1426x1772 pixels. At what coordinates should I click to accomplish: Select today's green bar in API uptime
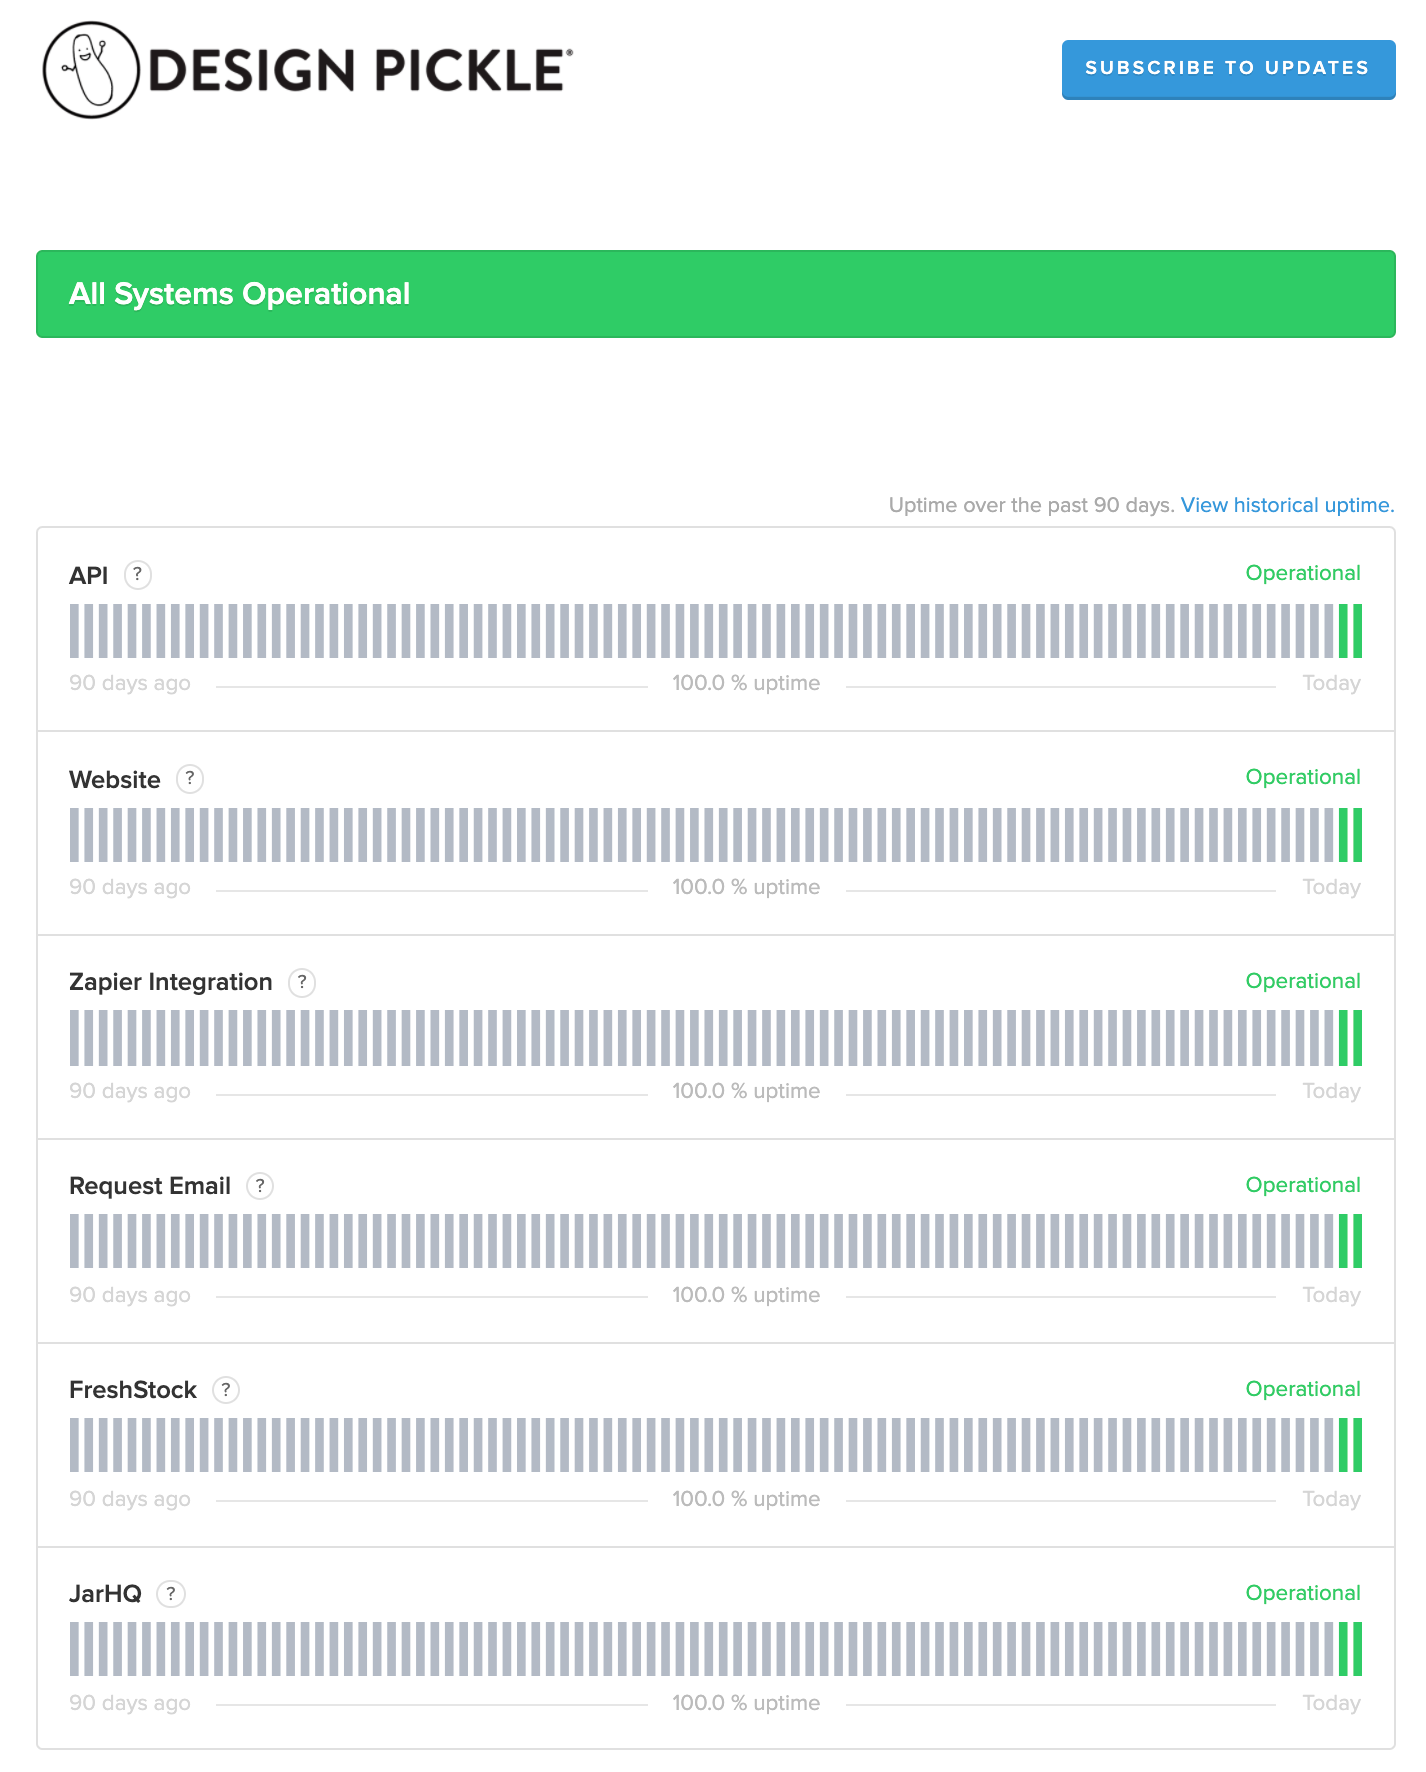1357,631
